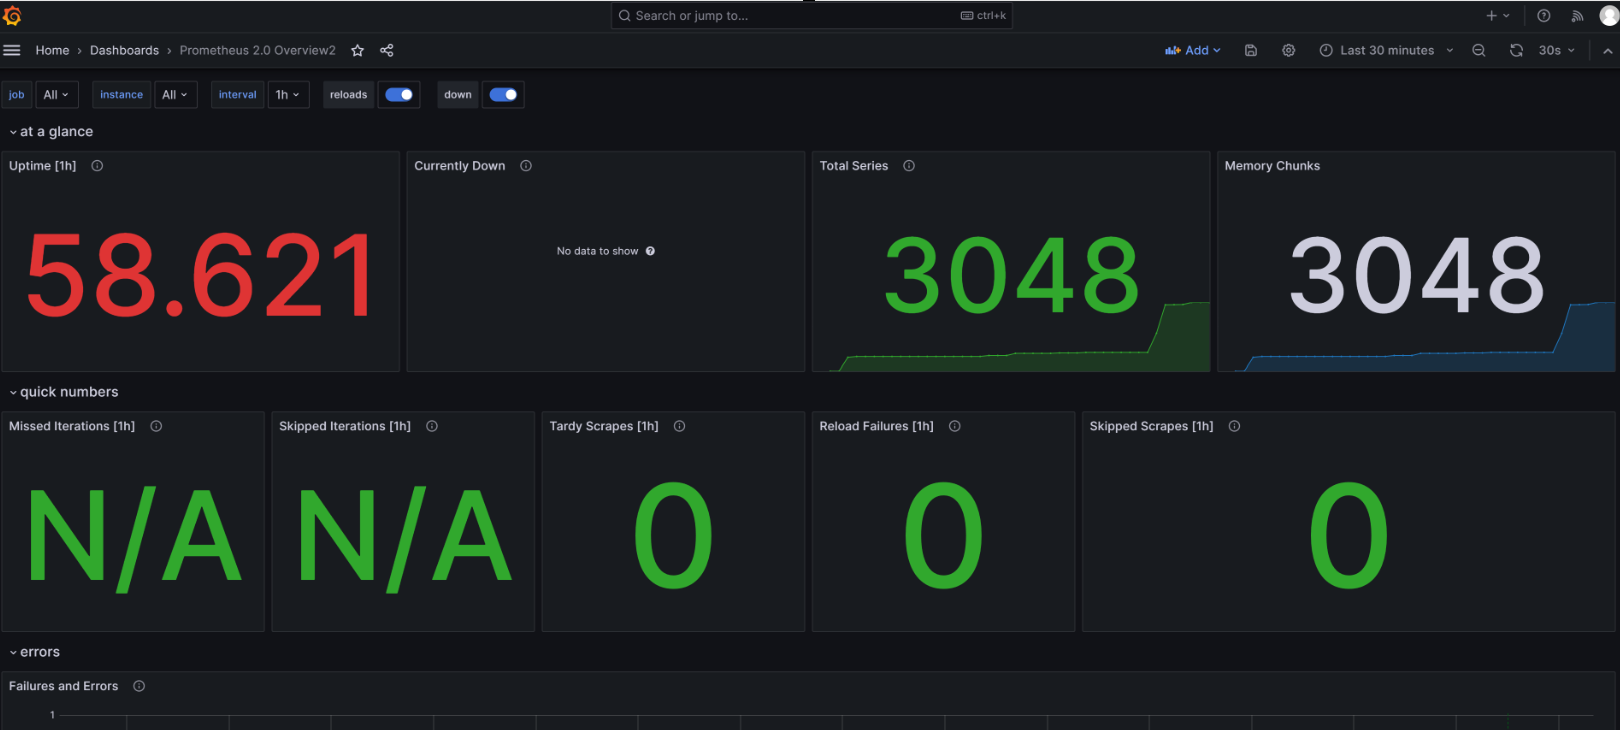Open the help question-mark icon
This screenshot has height=730, width=1620.
(1543, 16)
